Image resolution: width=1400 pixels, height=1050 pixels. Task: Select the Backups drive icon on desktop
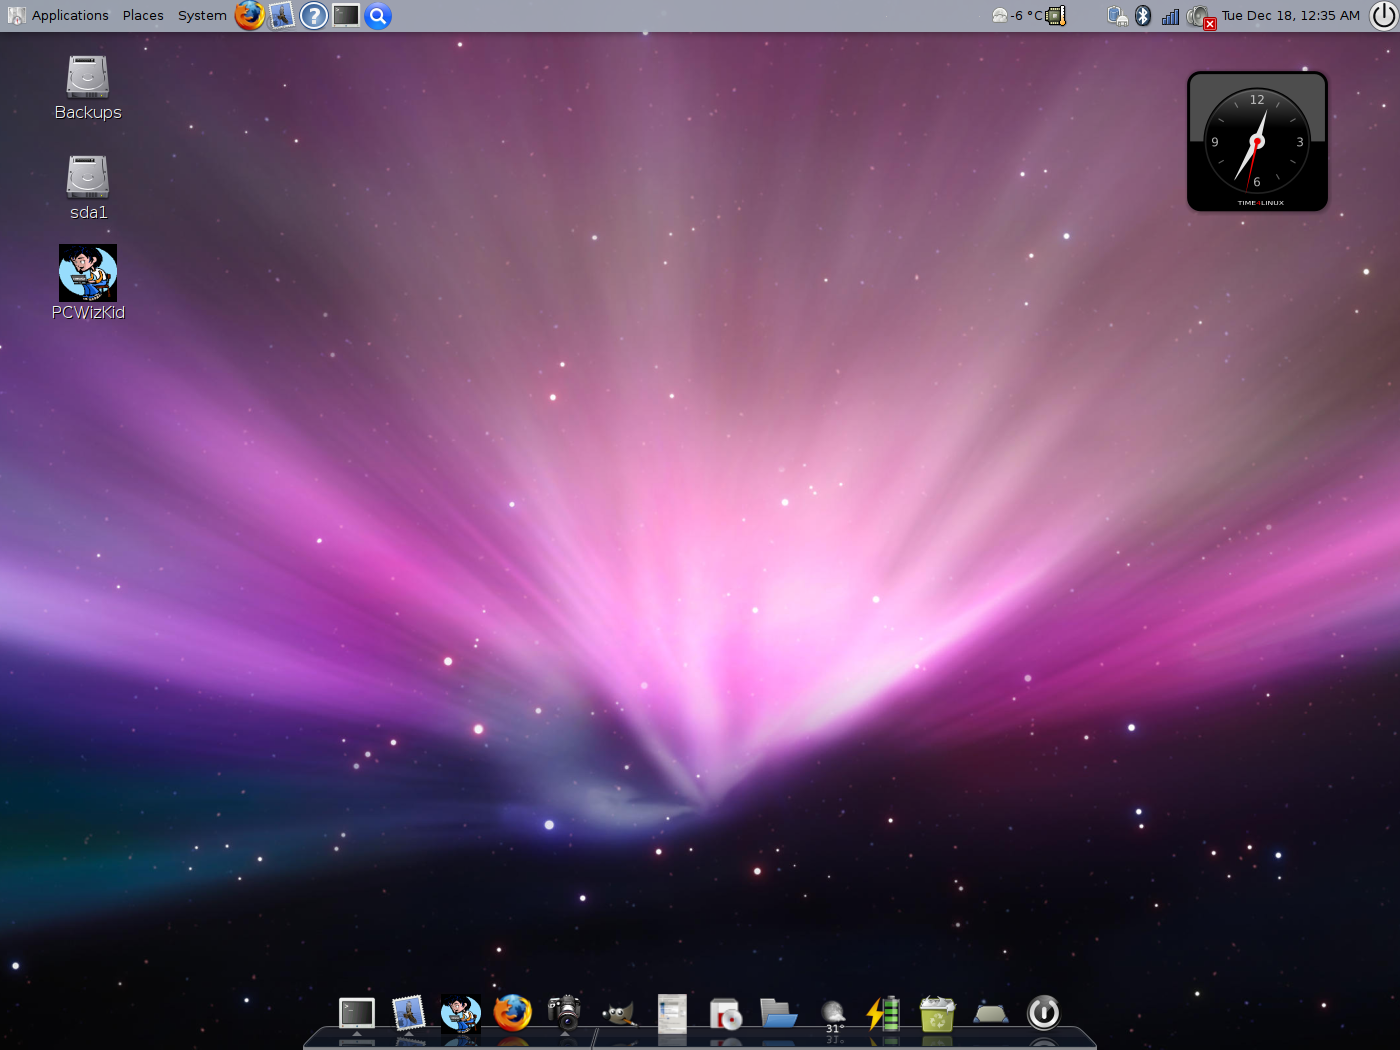(88, 76)
